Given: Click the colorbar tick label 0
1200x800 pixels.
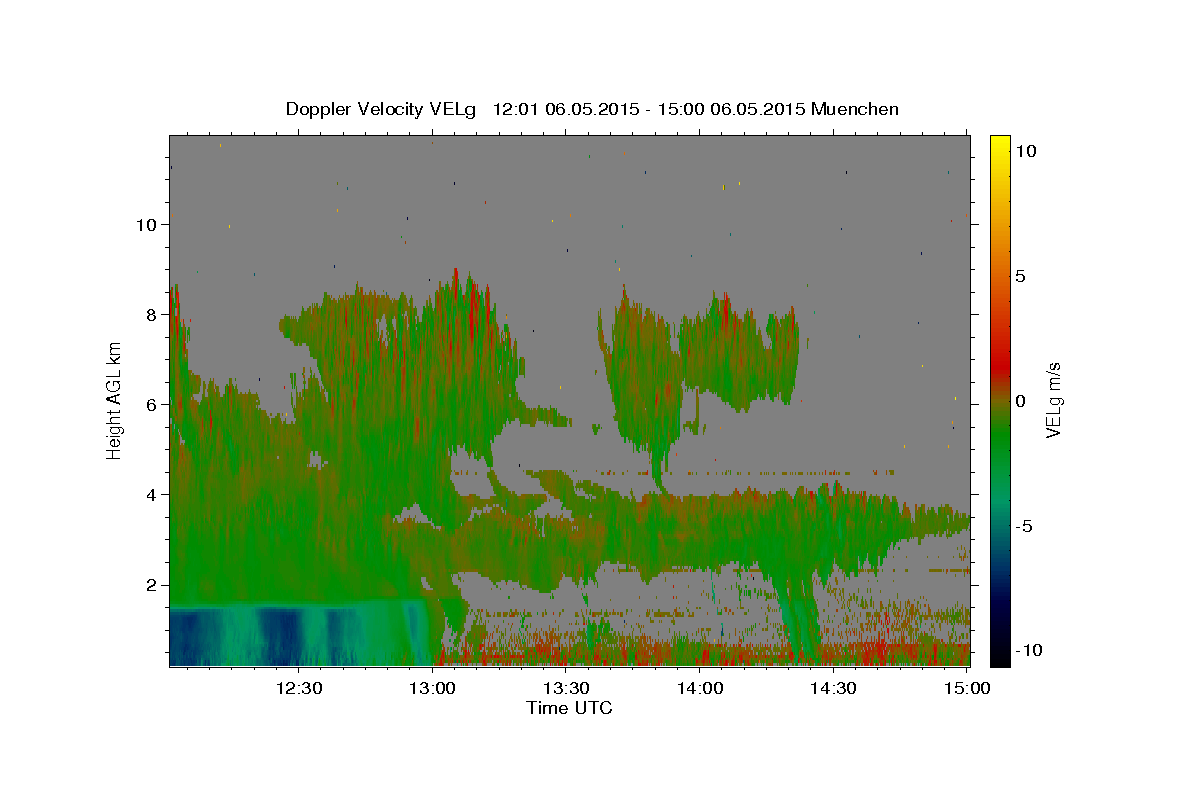Looking at the screenshot, I should point(1021,401).
